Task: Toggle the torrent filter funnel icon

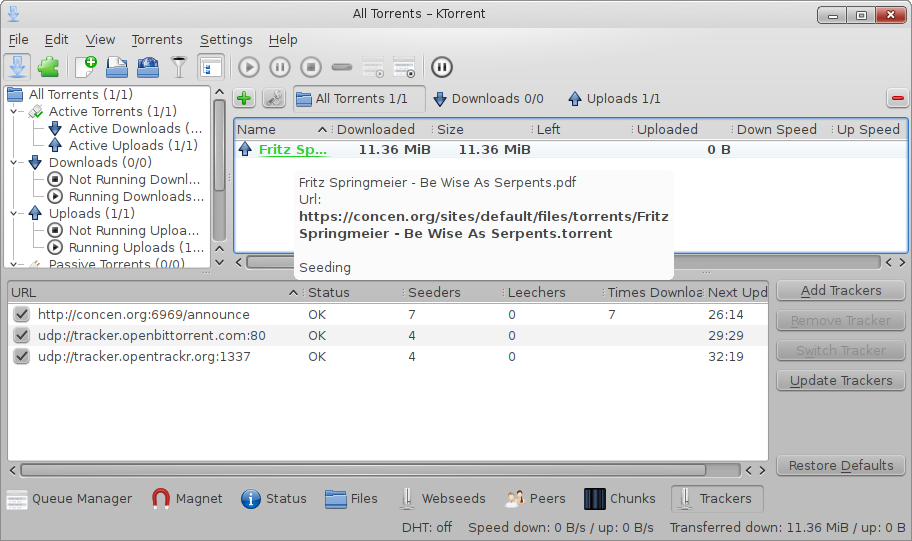Action: click(179, 67)
